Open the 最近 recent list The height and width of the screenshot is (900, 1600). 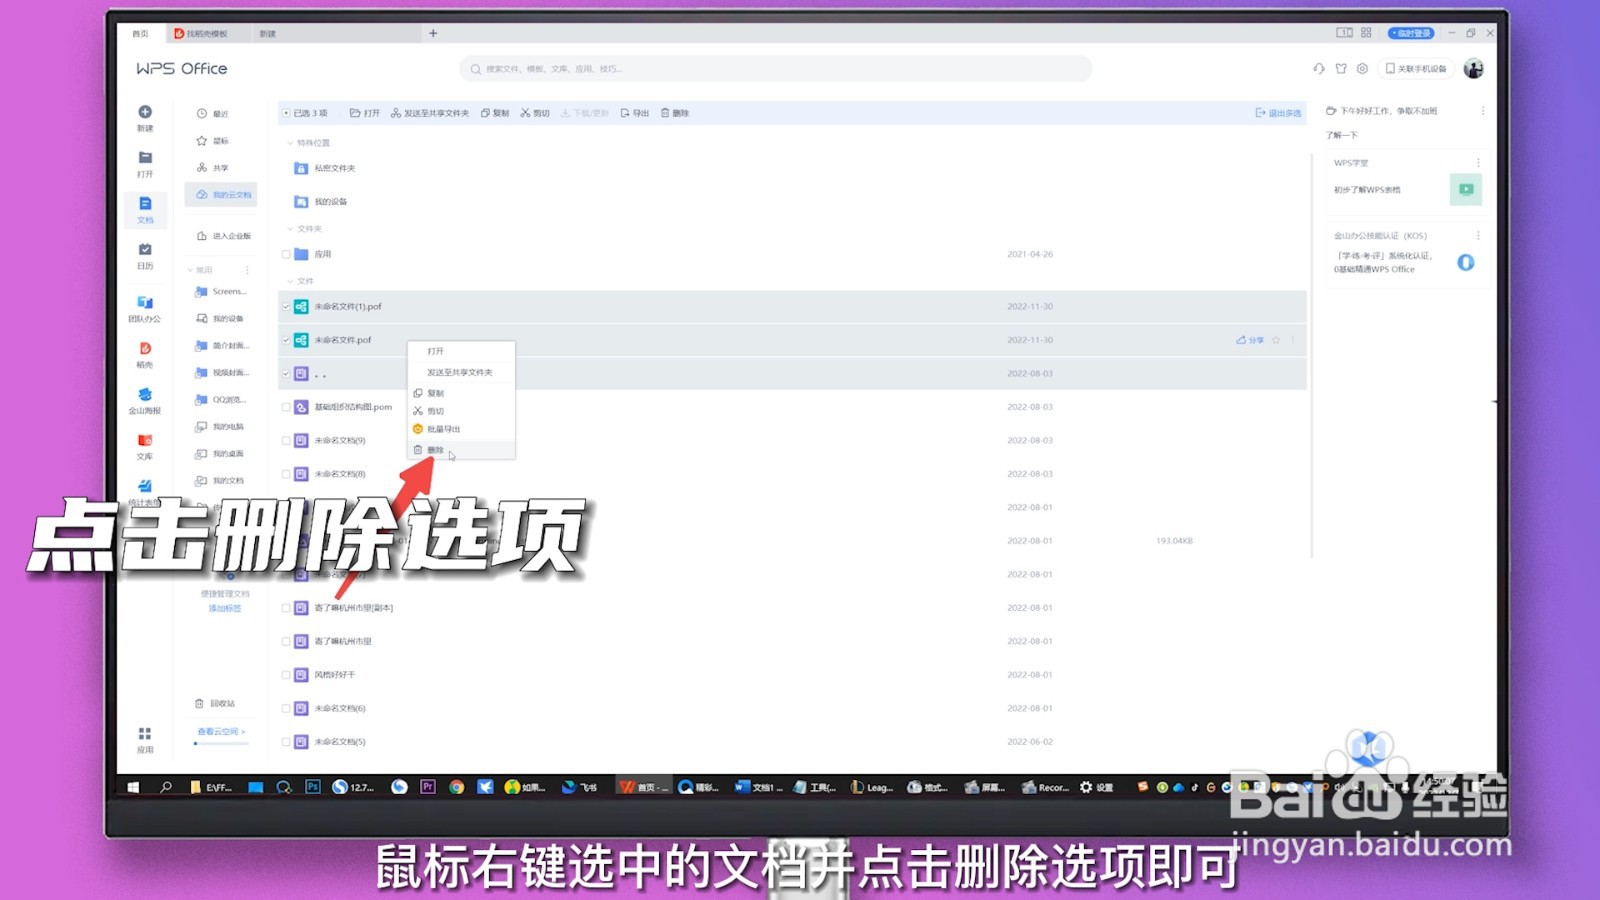point(213,114)
